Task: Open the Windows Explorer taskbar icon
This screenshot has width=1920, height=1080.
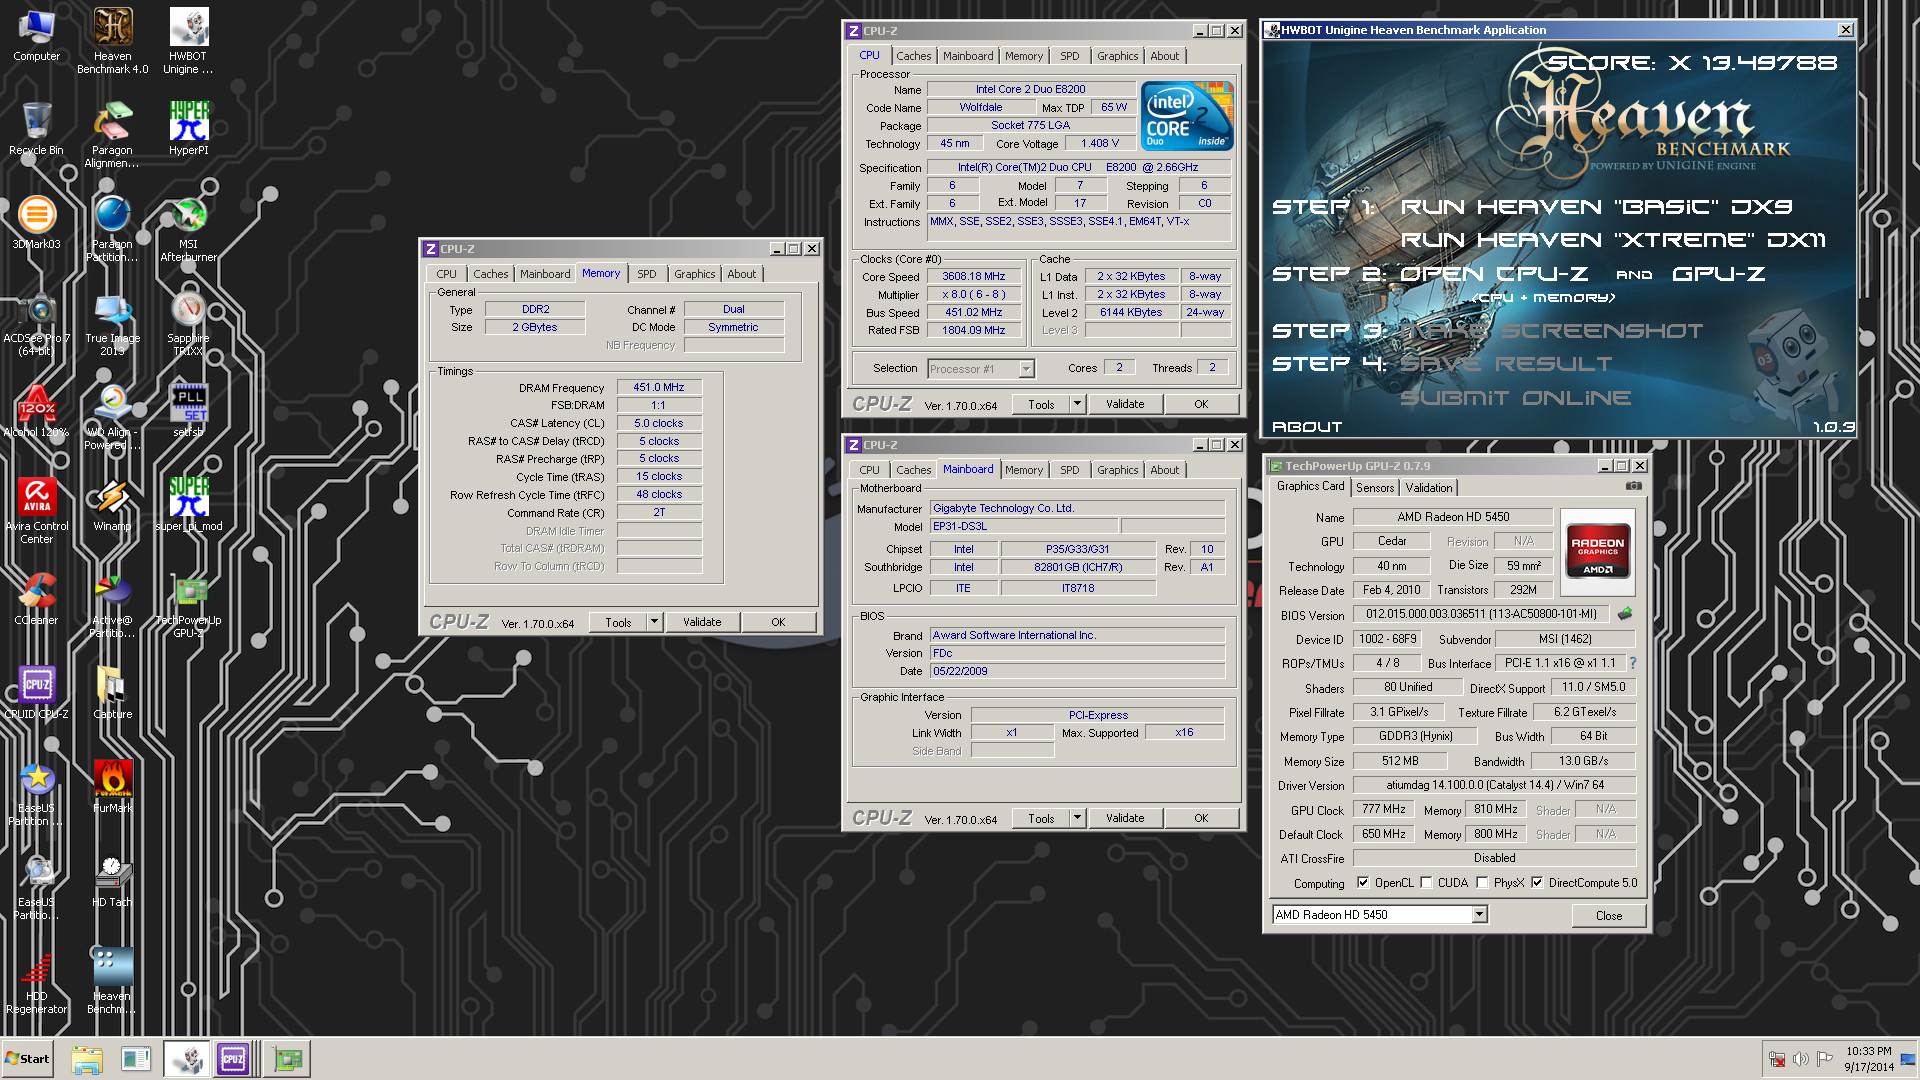Action: tap(87, 1058)
